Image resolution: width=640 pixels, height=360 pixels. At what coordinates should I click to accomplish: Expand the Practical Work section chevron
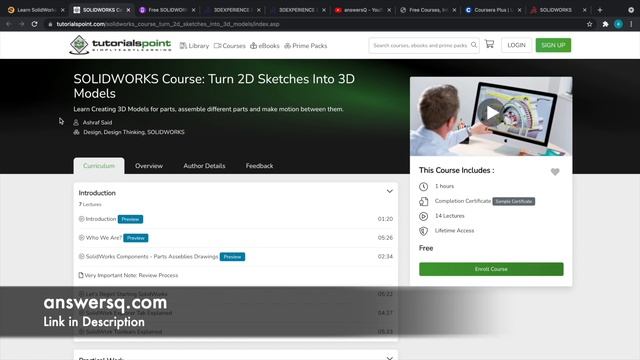389,358
